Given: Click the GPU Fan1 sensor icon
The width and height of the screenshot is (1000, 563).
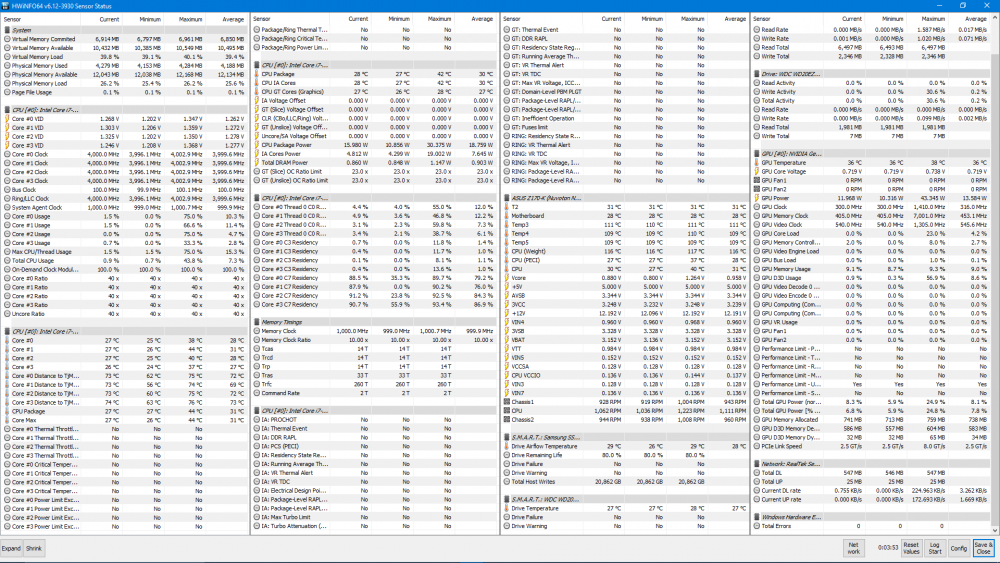Looking at the screenshot, I should (x=756, y=179).
